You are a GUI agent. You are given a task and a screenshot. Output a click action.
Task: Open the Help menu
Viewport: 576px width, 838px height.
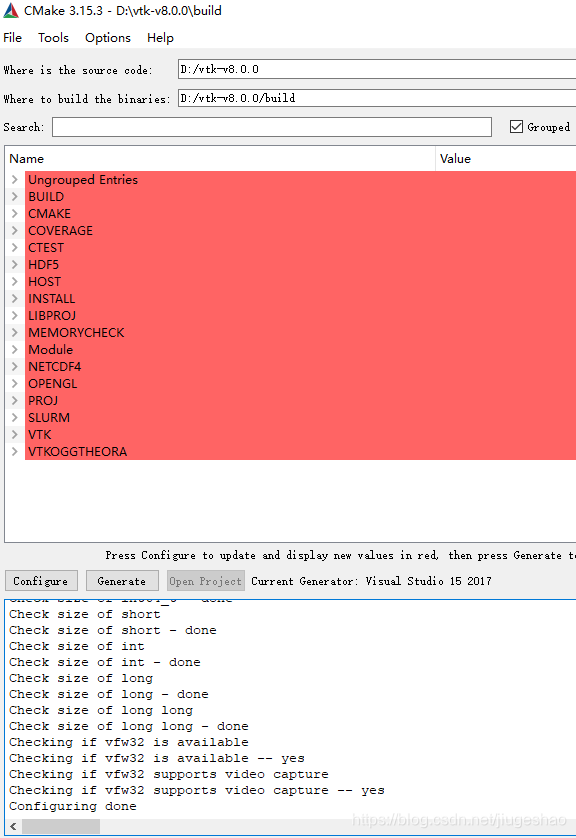point(160,38)
